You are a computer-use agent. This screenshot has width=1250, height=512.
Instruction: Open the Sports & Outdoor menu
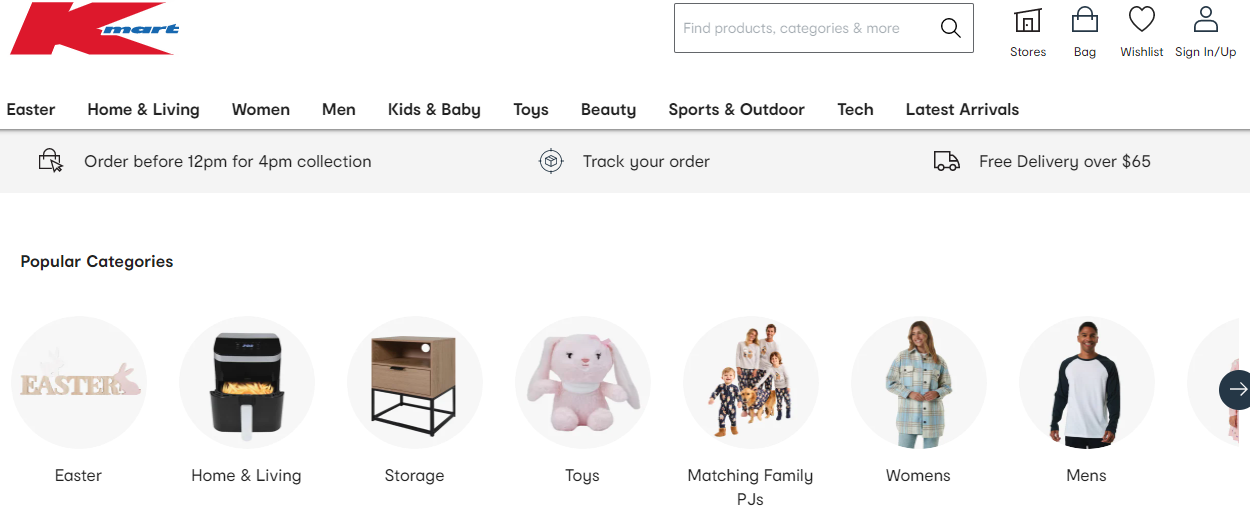click(x=736, y=110)
